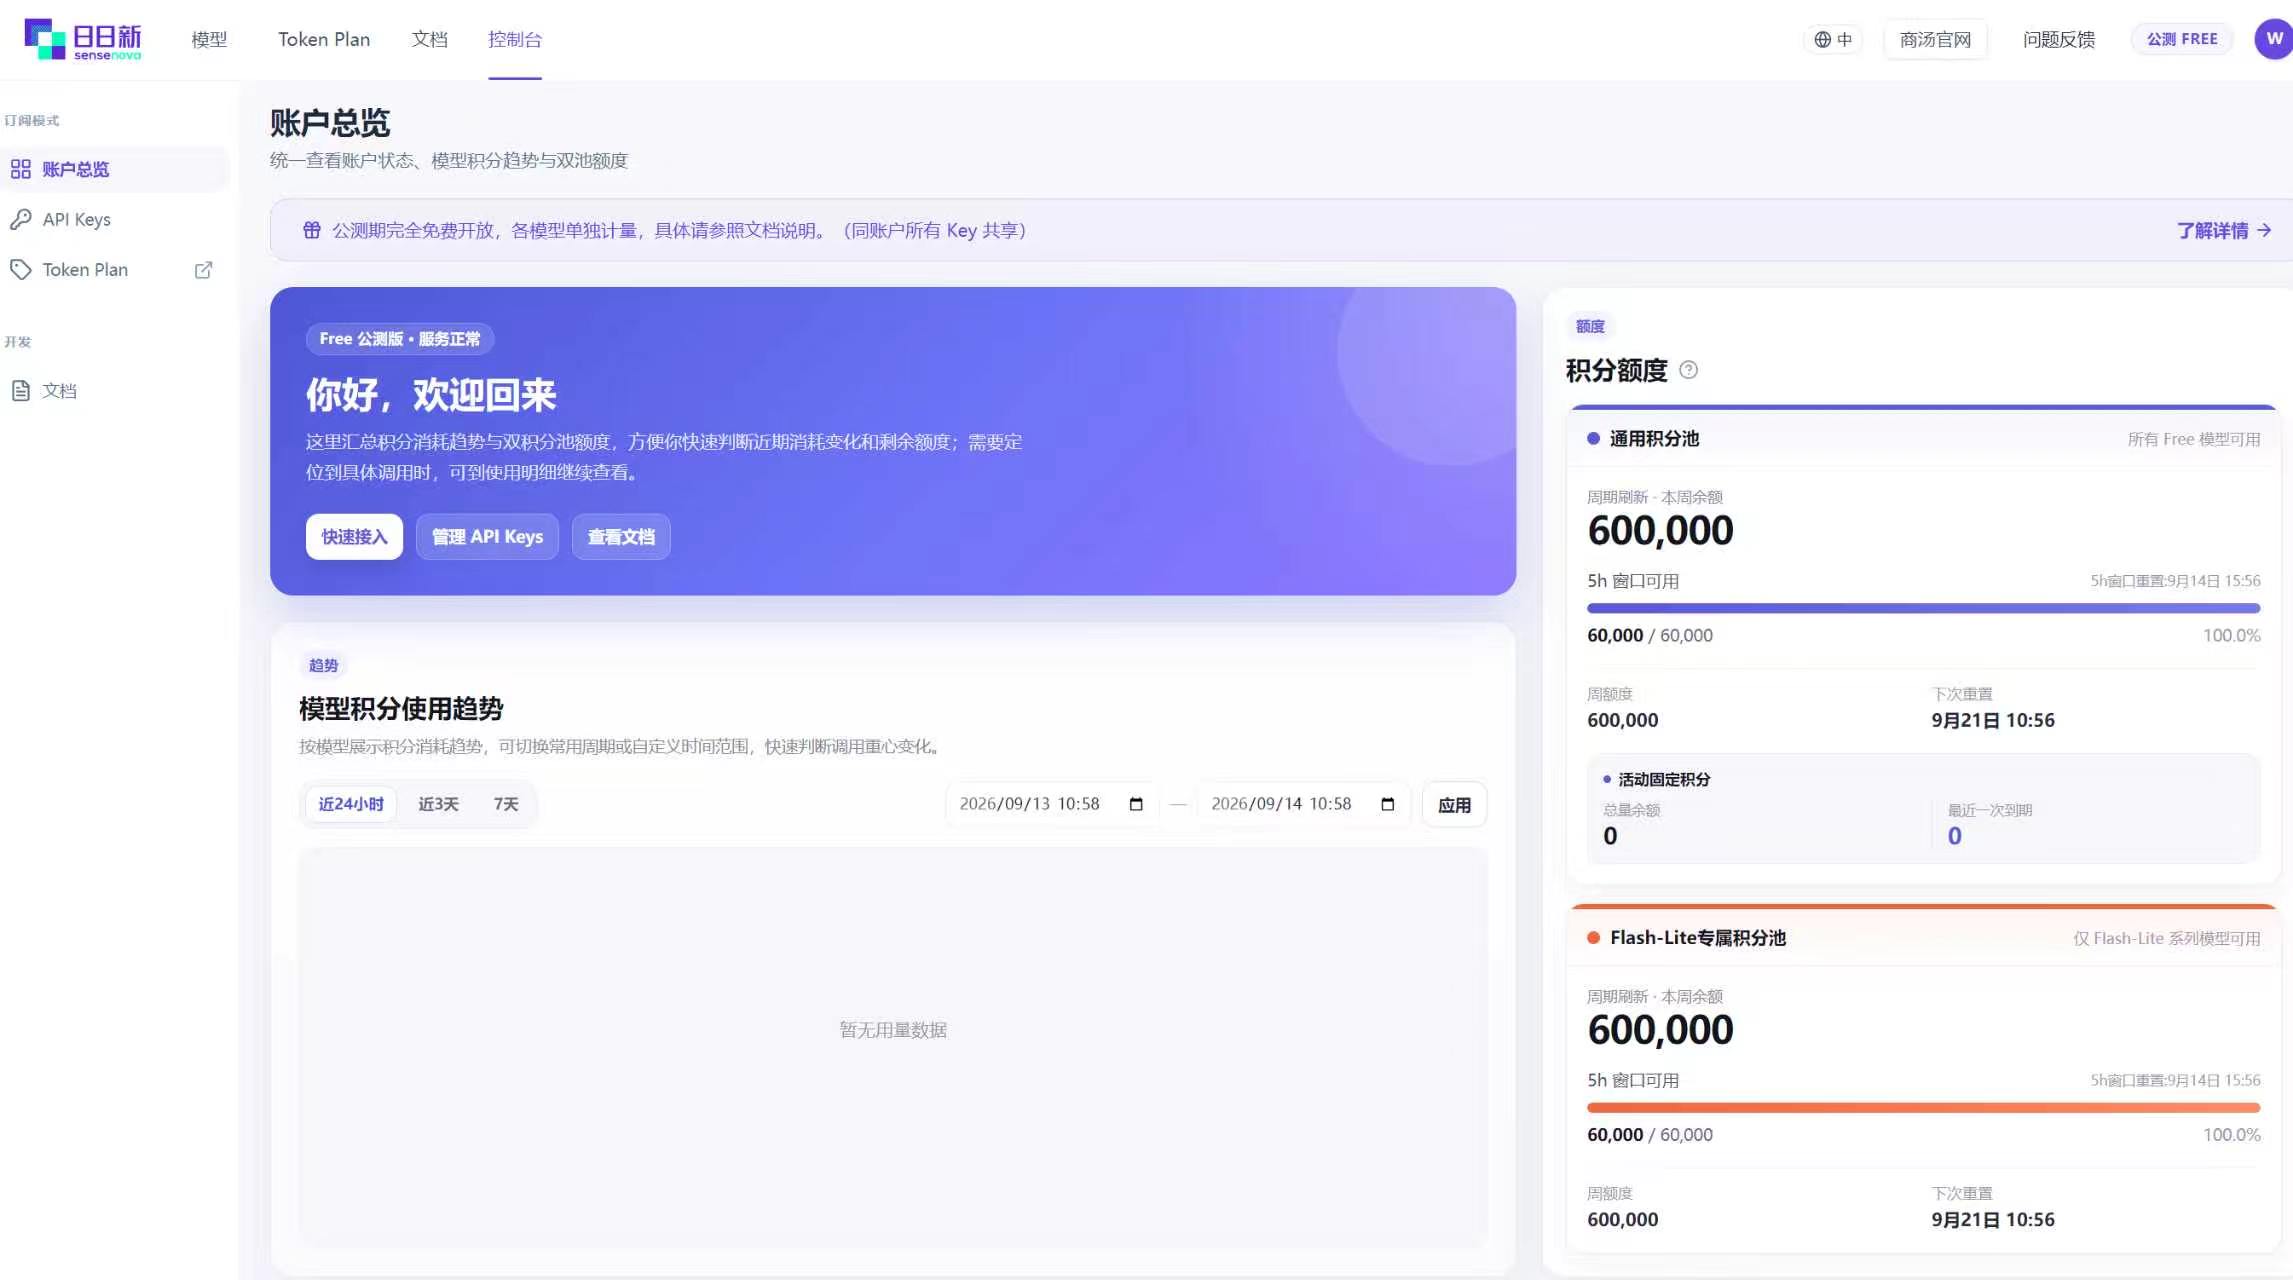Click the SenseNova 日日新 logo
The height and width of the screenshot is (1280, 2293).
click(83, 39)
